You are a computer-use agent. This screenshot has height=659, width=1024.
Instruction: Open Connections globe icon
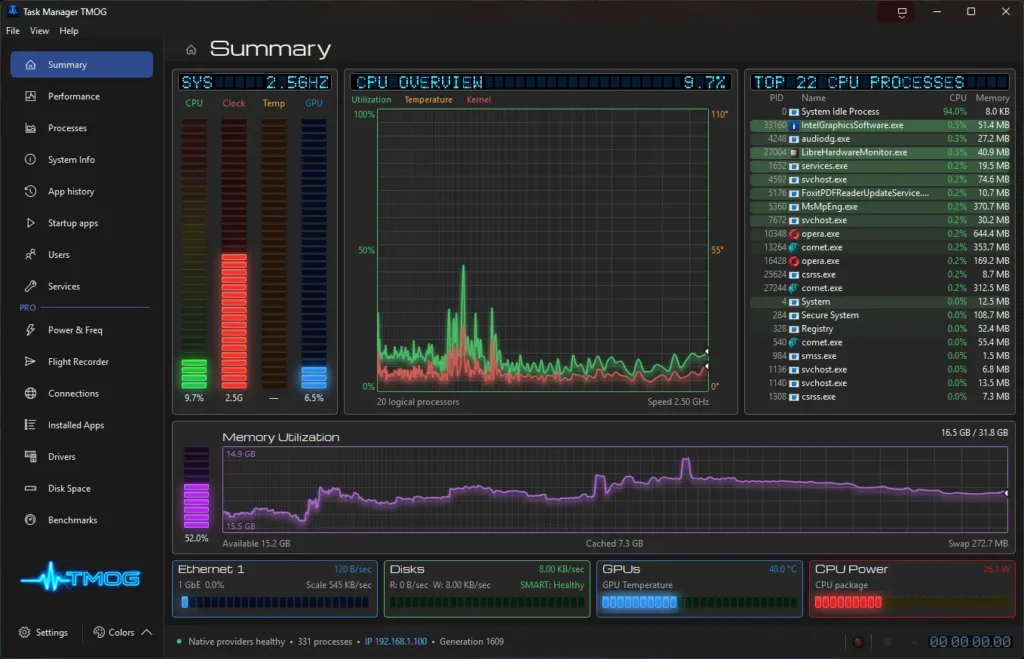point(30,393)
